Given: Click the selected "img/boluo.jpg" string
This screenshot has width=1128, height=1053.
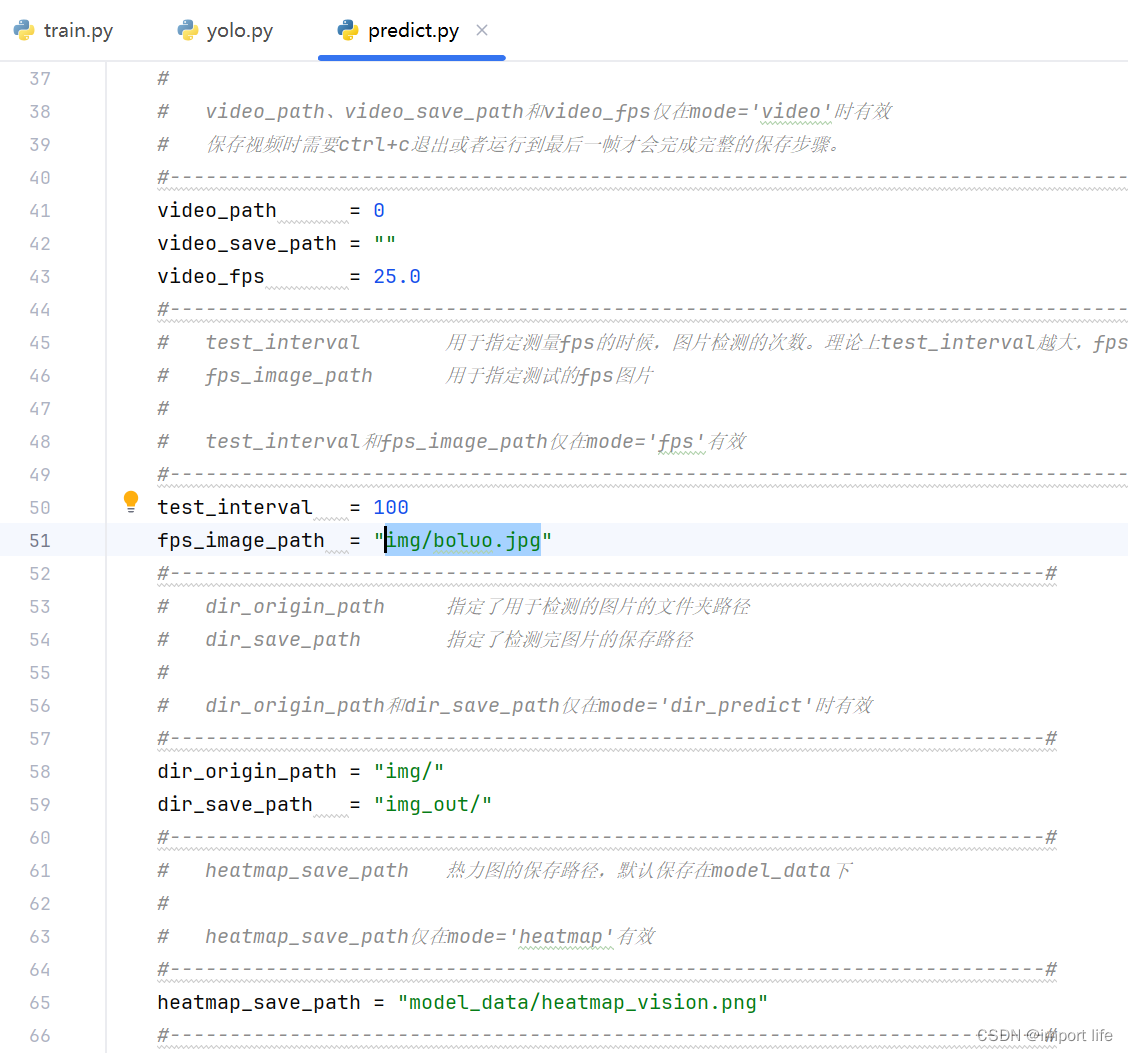Looking at the screenshot, I should (x=463, y=541).
